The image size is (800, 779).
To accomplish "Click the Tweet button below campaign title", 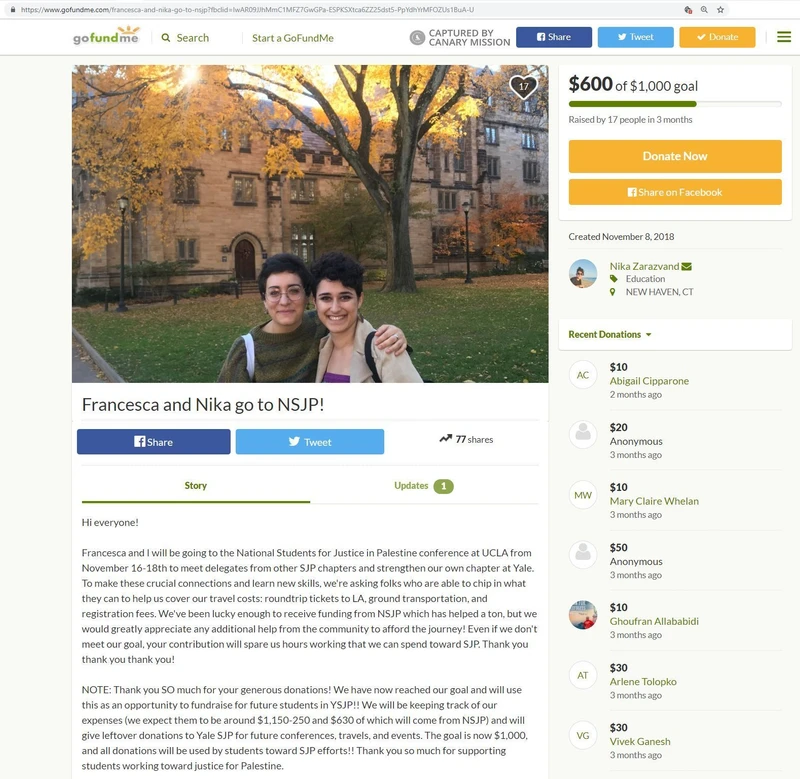I will point(310,442).
